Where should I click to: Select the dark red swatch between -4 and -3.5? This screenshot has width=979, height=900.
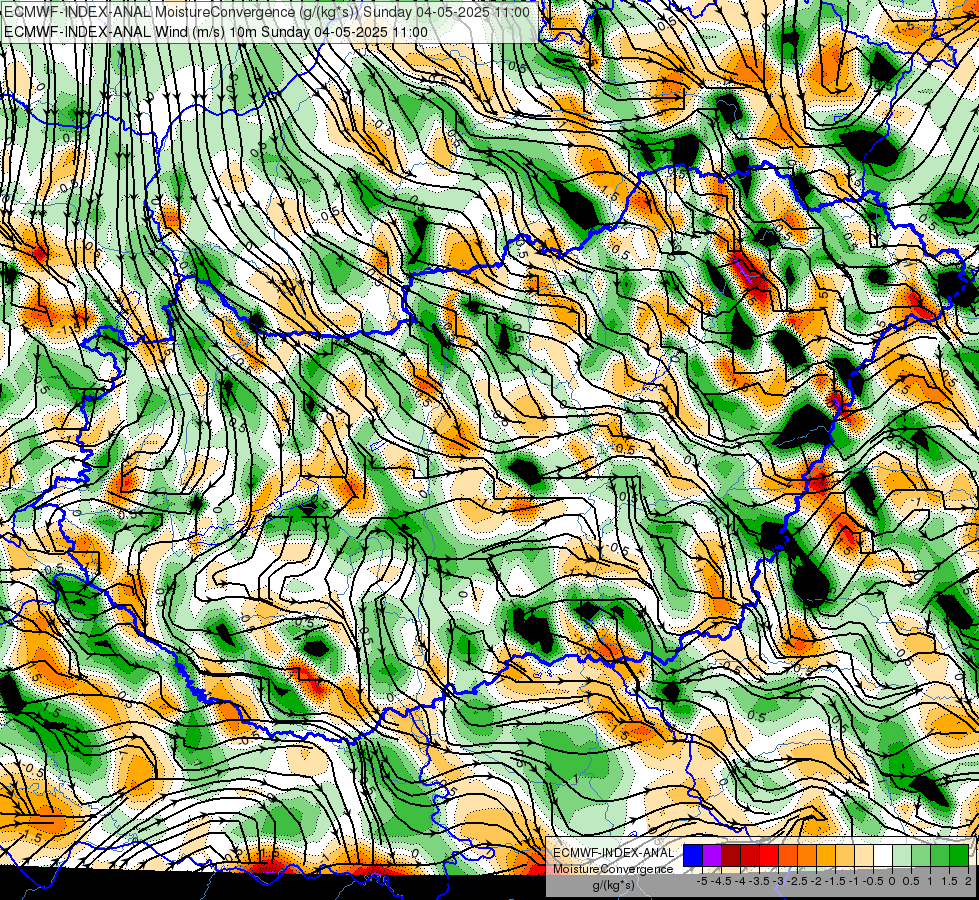click(x=750, y=856)
